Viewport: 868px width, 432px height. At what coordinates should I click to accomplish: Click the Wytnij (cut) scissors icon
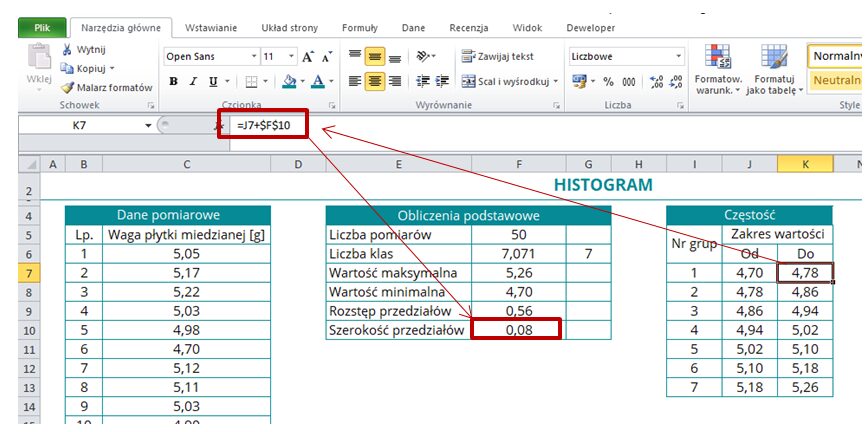point(67,50)
